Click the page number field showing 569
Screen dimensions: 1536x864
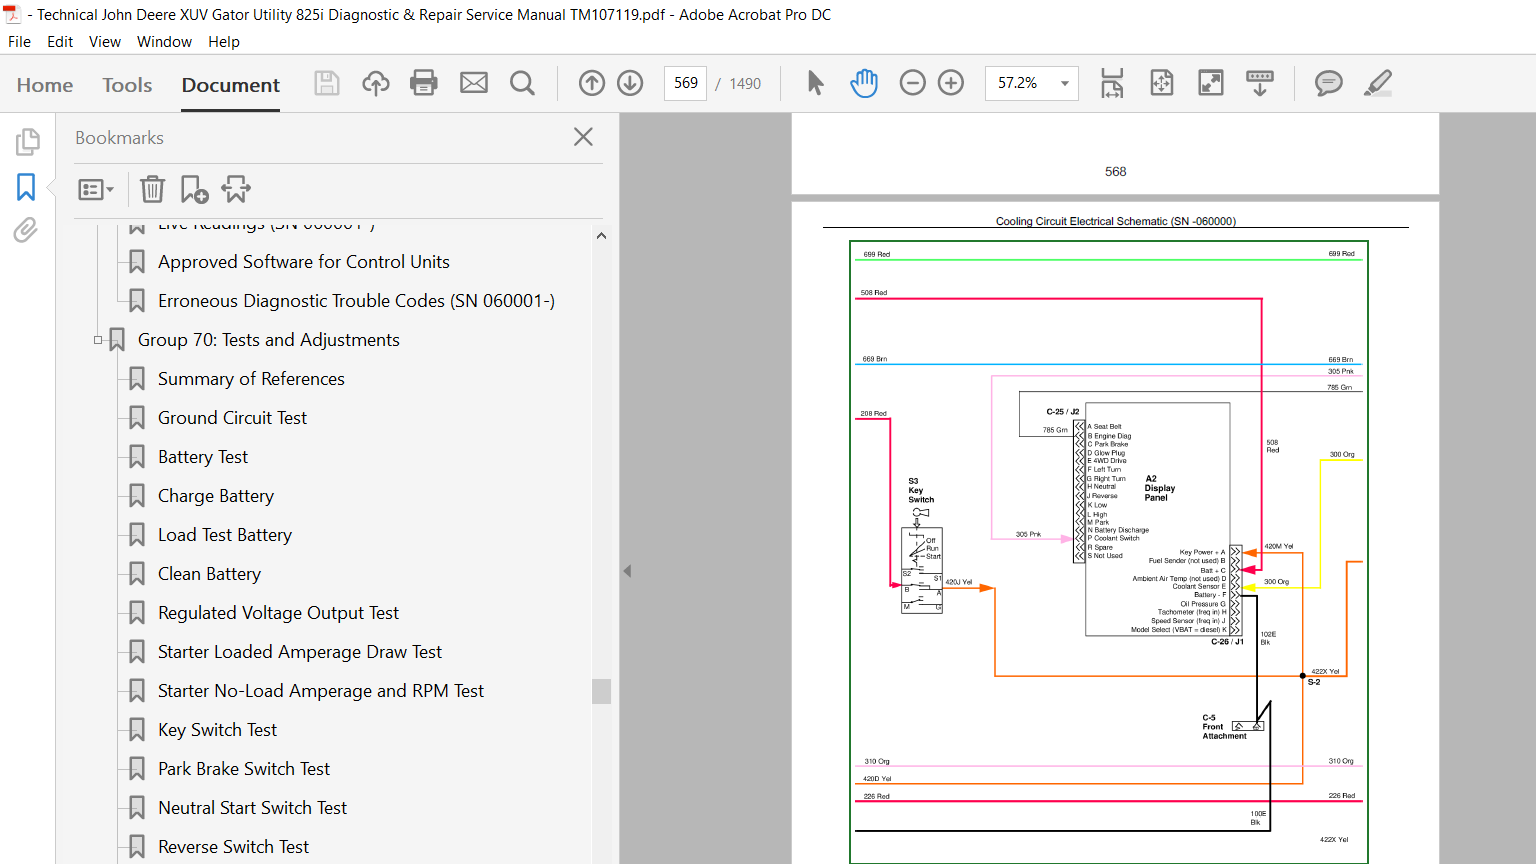(686, 83)
